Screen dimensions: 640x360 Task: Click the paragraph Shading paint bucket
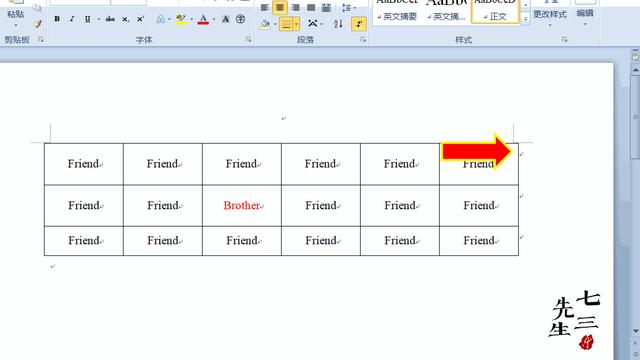click(x=265, y=24)
